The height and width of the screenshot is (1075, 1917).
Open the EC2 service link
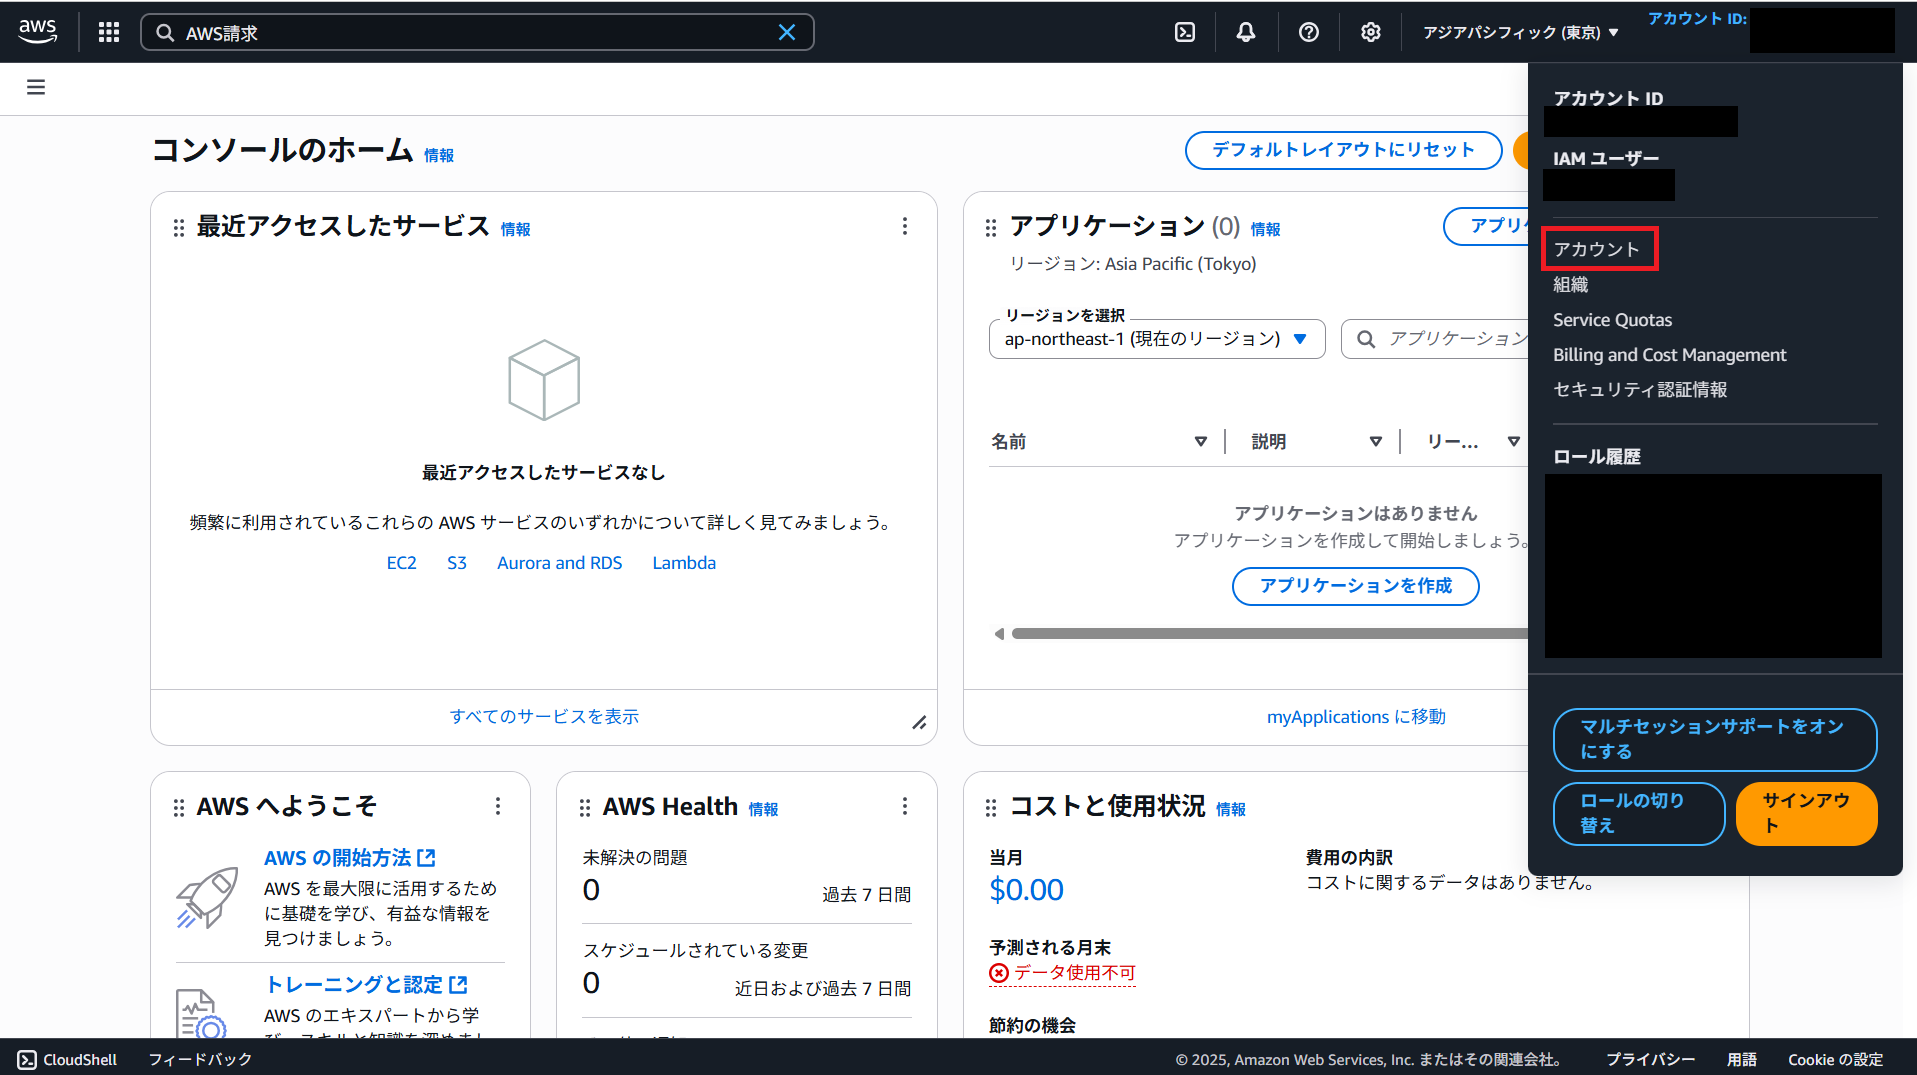click(401, 563)
